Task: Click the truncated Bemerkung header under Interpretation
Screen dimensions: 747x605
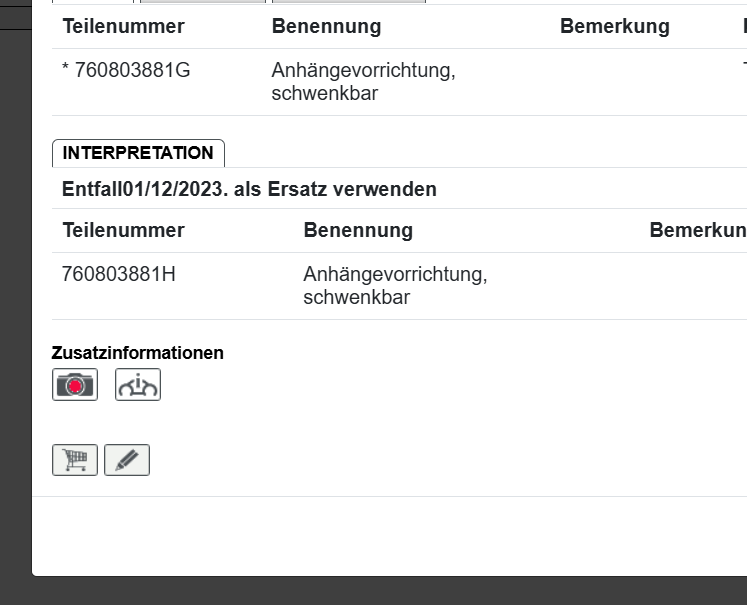Action: (x=697, y=230)
